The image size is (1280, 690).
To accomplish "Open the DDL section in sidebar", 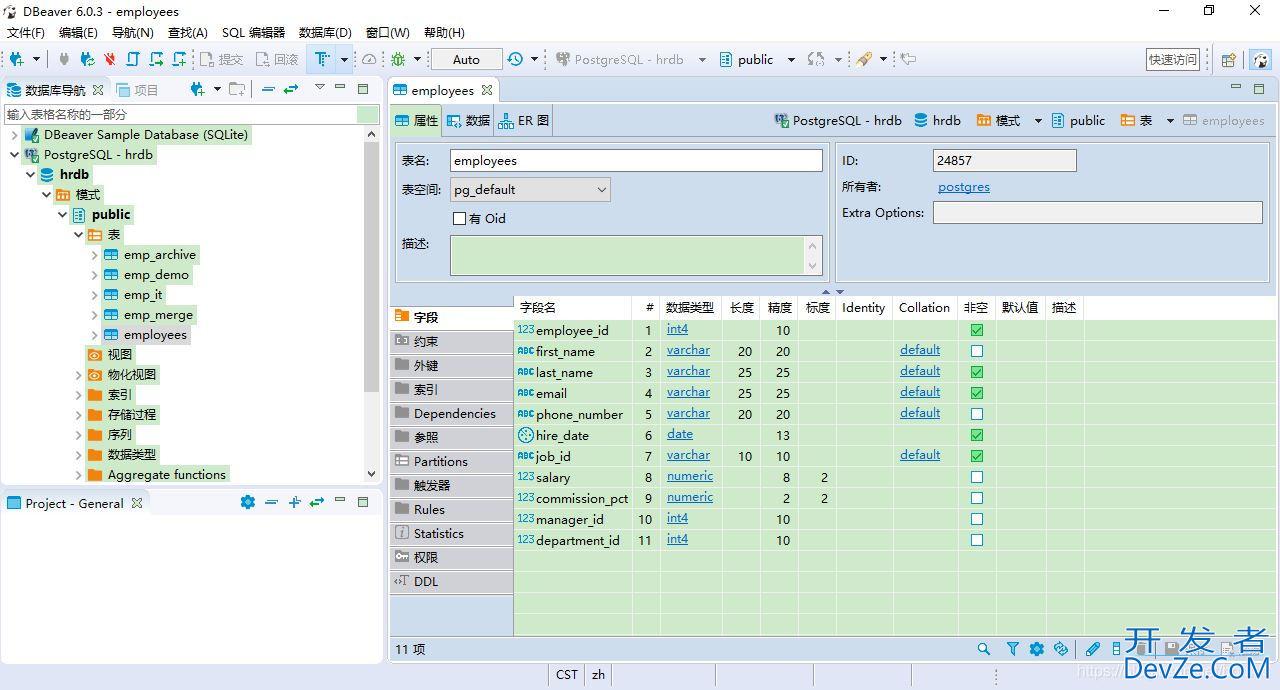I will 452,581.
